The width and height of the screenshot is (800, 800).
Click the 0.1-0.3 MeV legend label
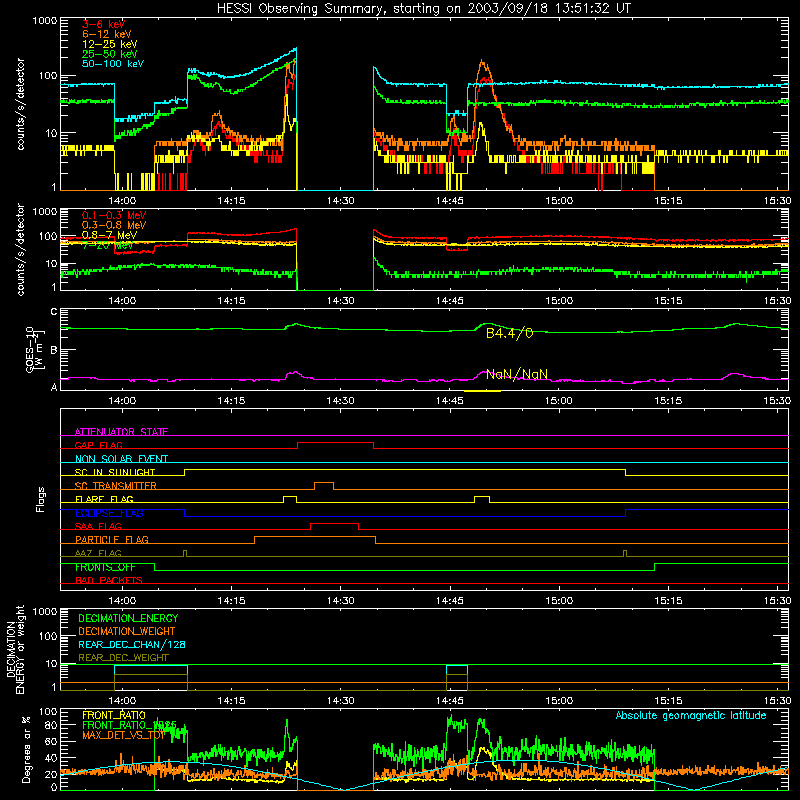114,215
